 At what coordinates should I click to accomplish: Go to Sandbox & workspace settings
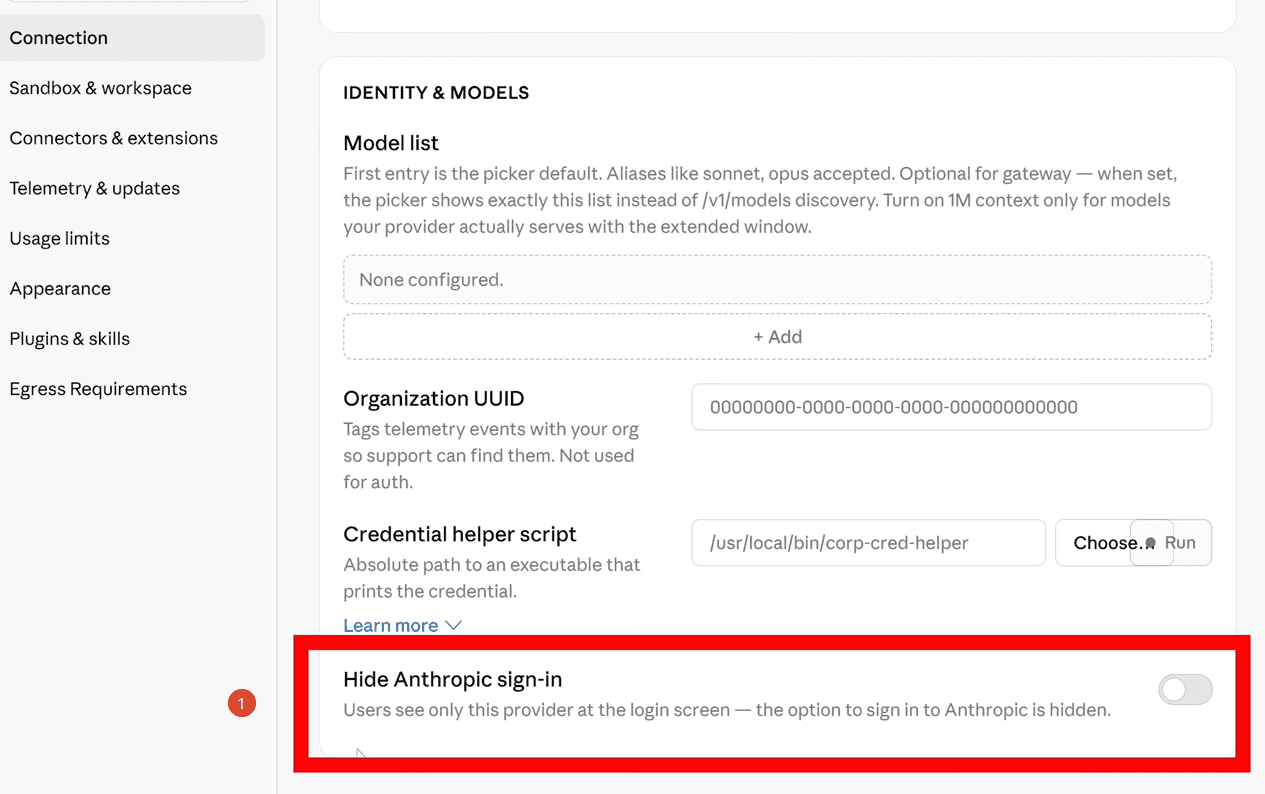(100, 88)
